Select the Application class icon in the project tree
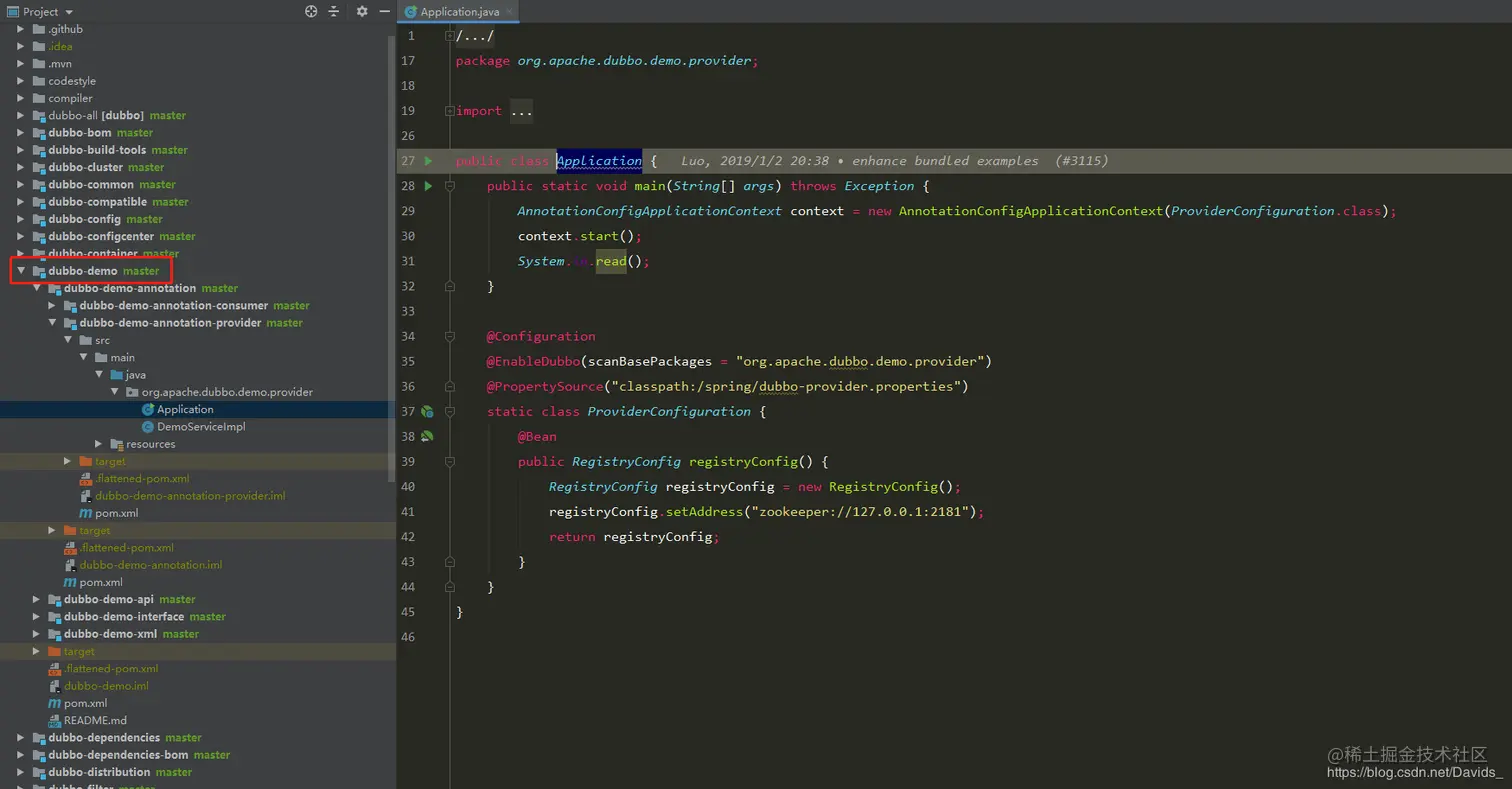This screenshot has height=789, width=1512. [x=148, y=409]
